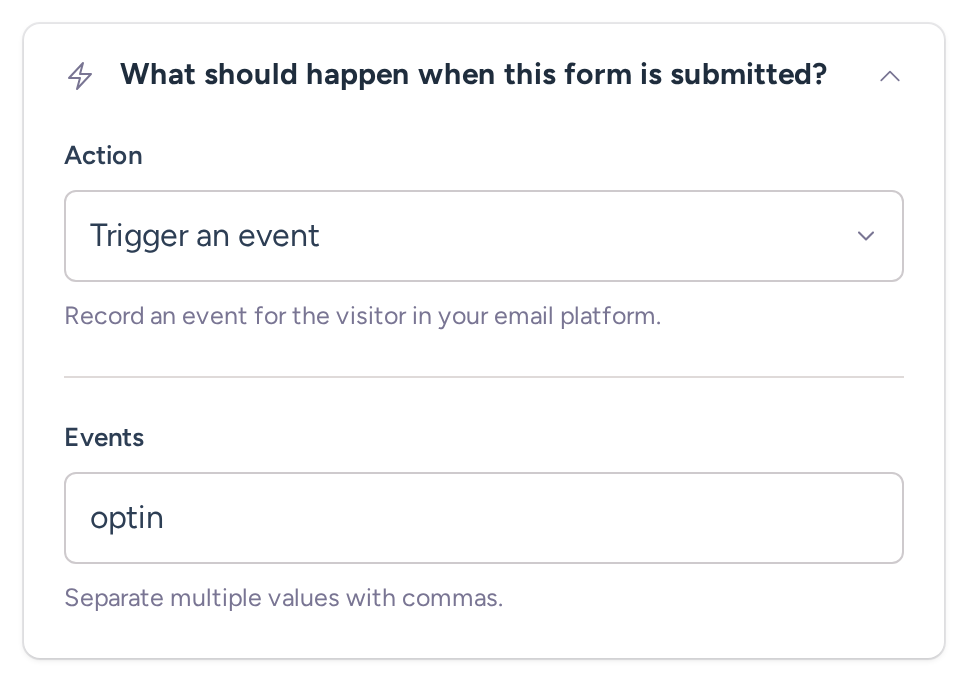The image size is (968, 682).
Task: Click the down chevron inside the Action dropdown
Action: pos(866,236)
